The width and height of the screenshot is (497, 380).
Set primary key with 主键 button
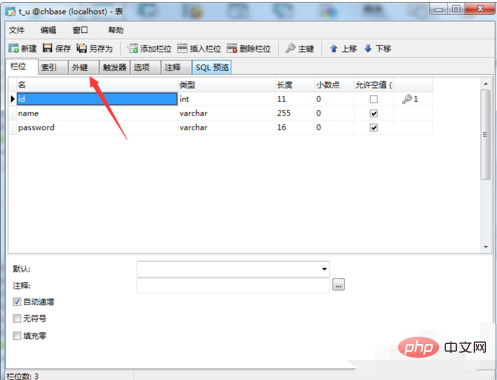299,48
